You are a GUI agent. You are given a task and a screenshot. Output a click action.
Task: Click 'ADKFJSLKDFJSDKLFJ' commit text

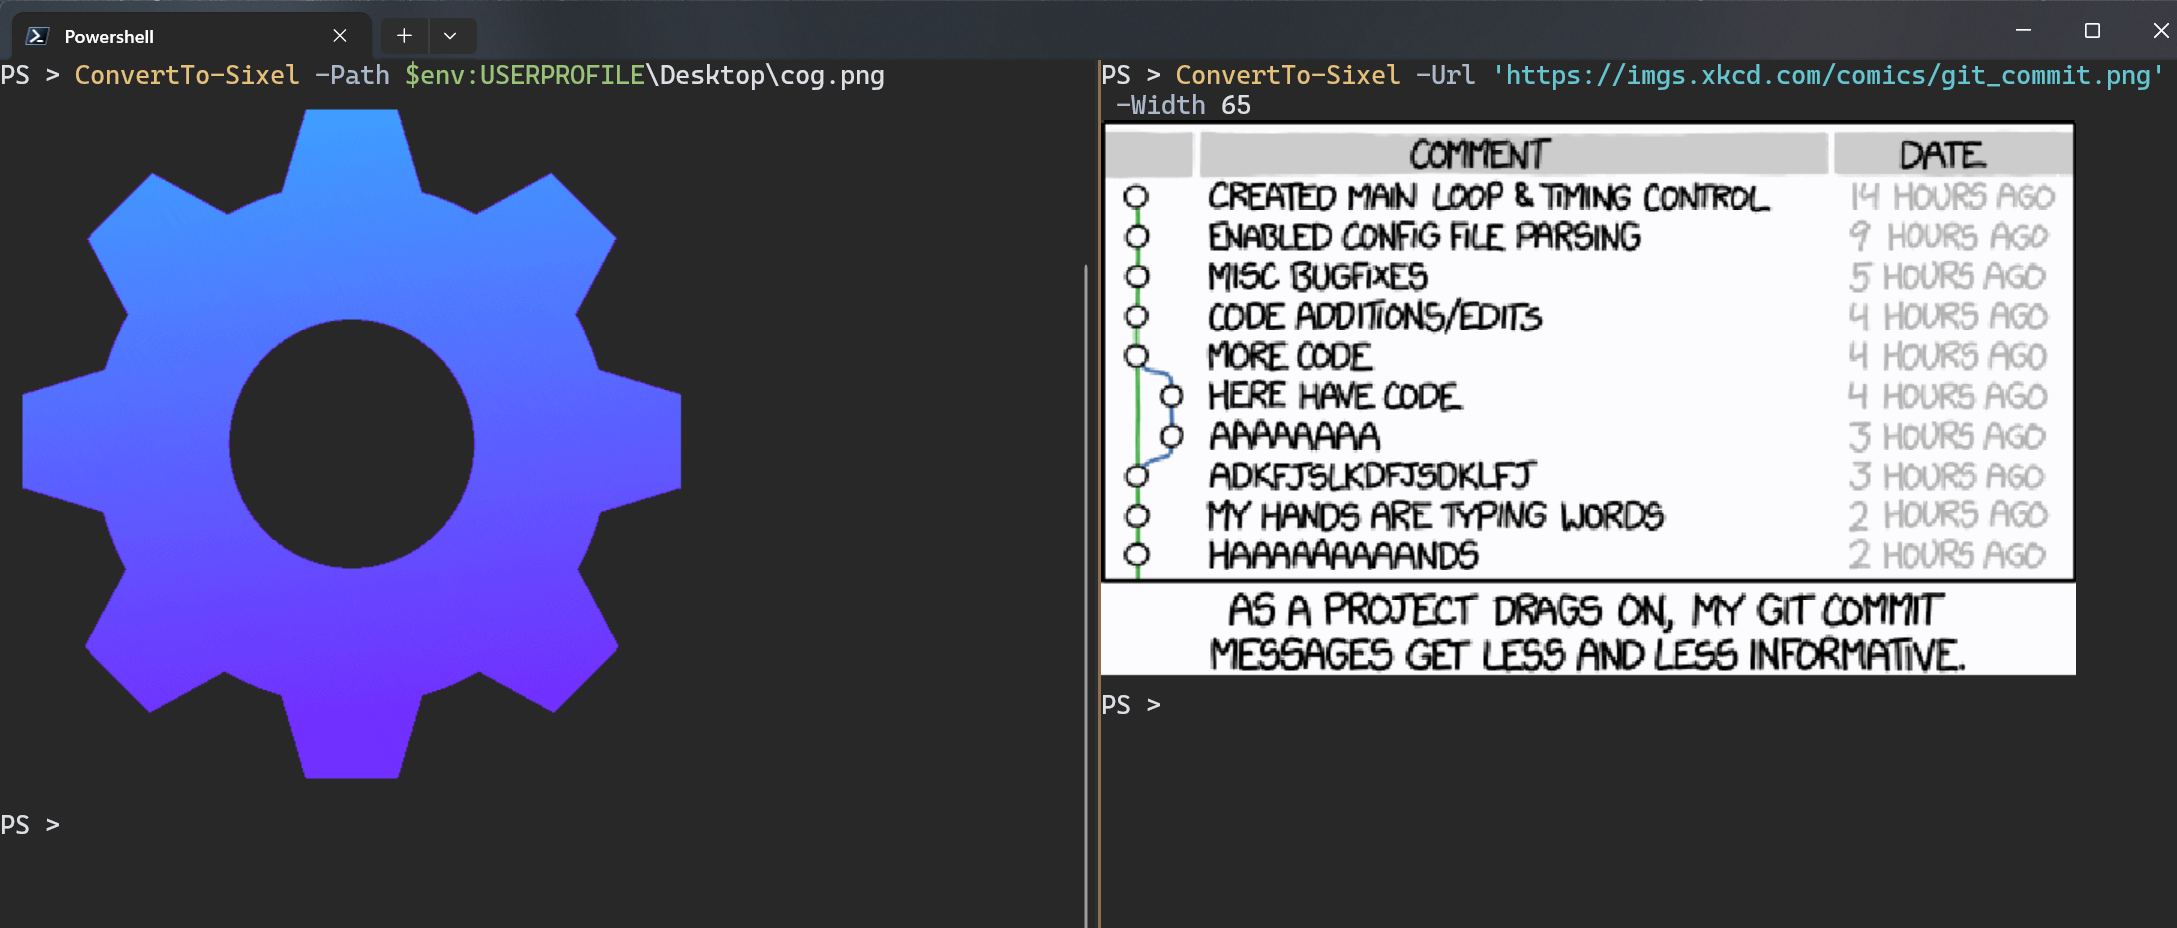click(1372, 476)
